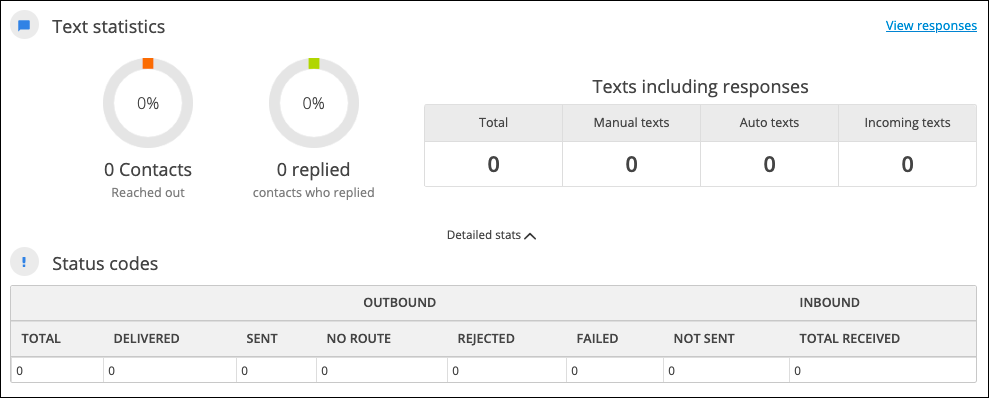Open the View responses link
Screen dimensions: 989x398
pos(931,25)
